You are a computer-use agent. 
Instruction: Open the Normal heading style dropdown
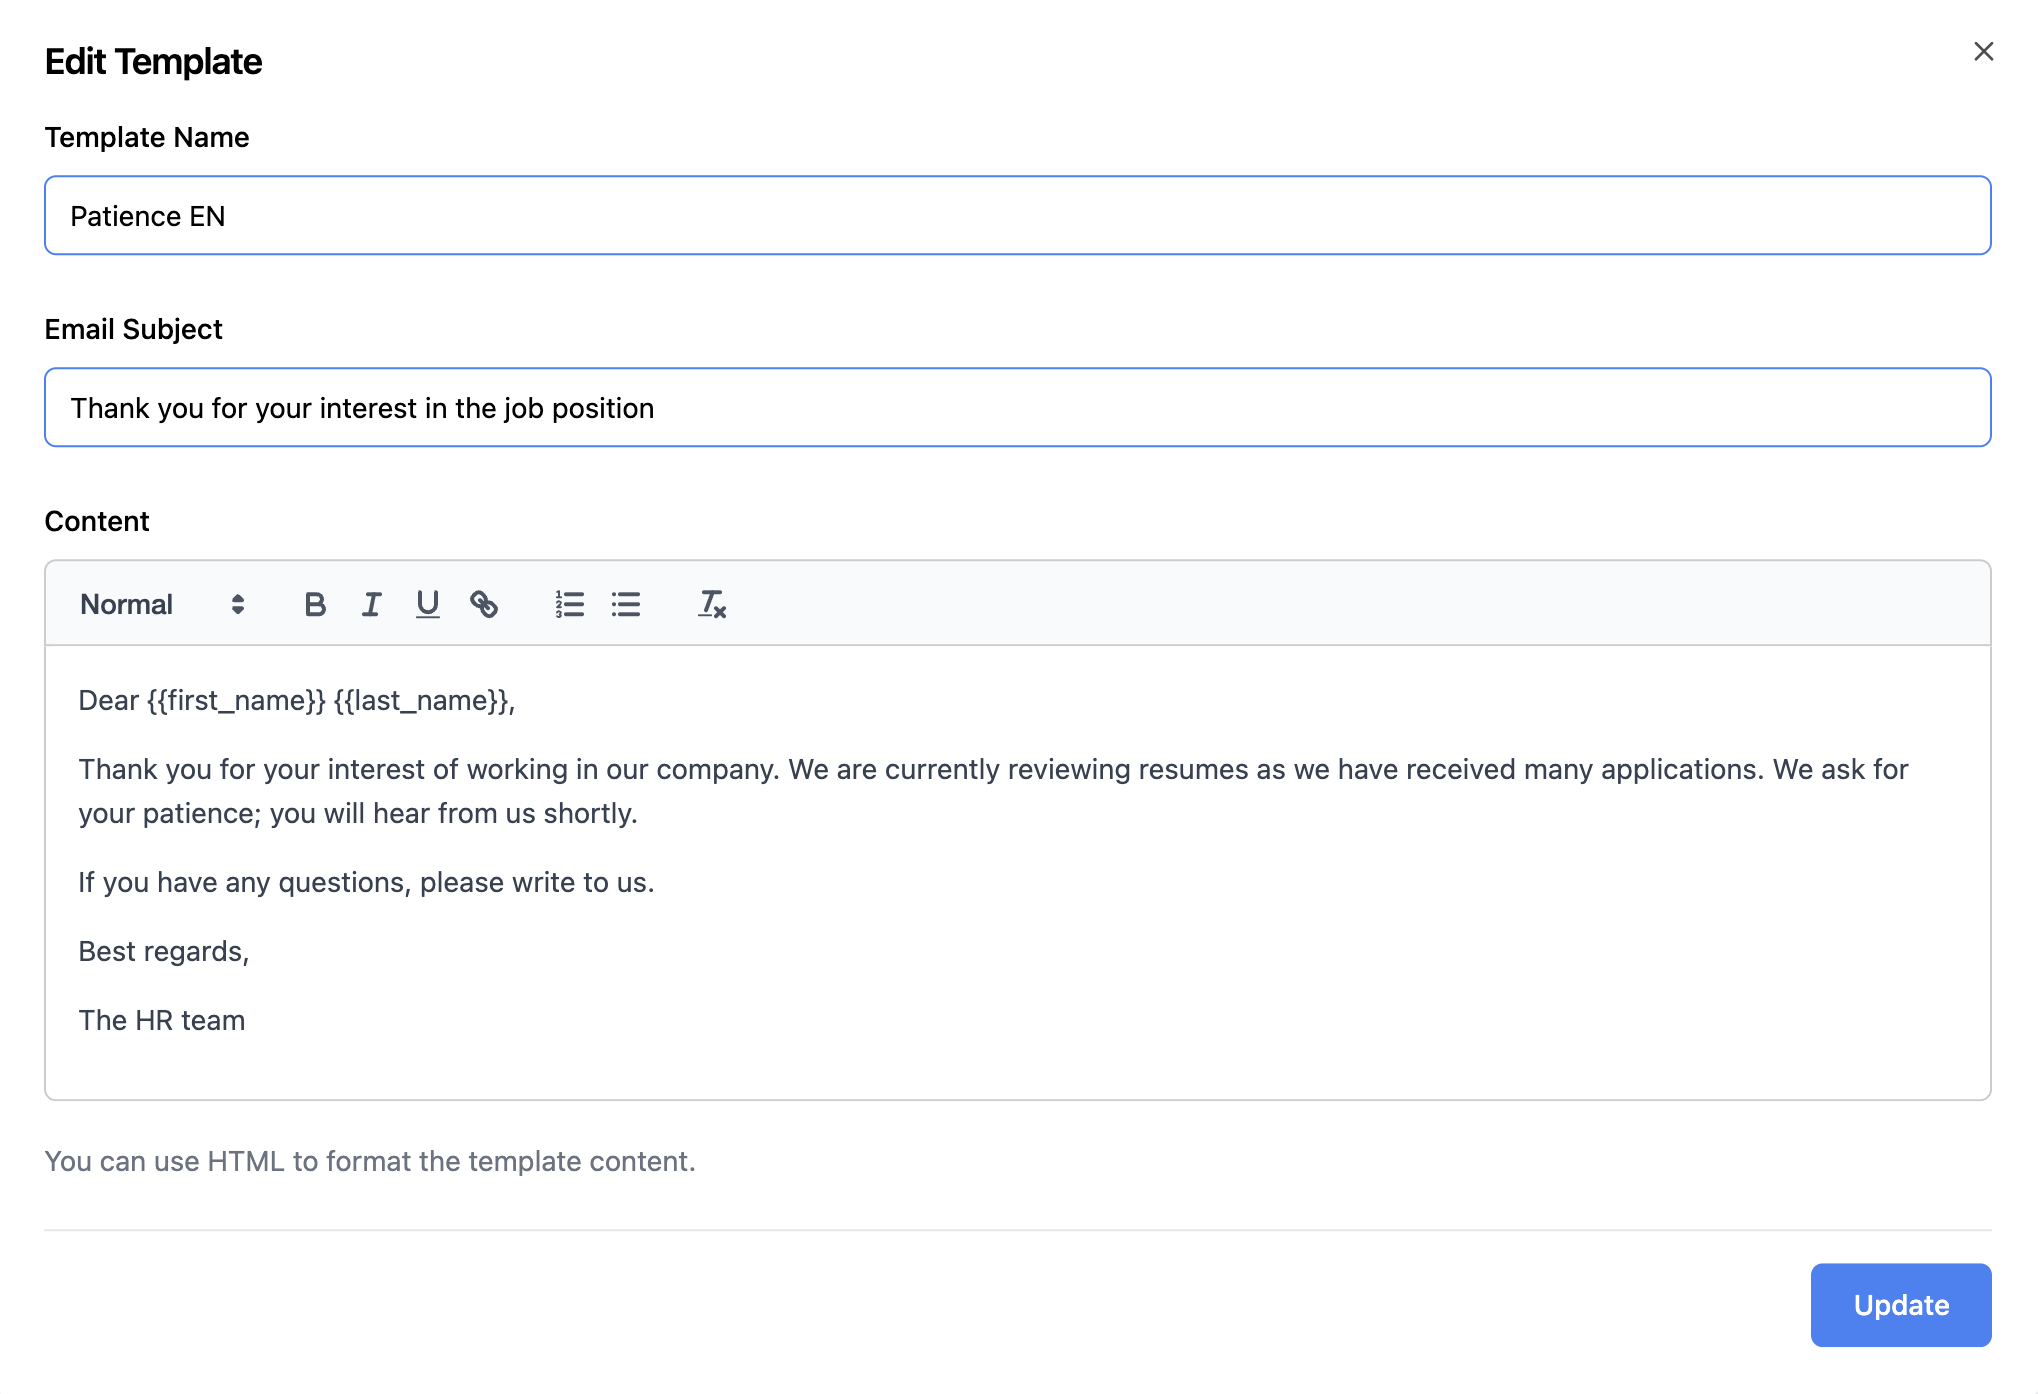point(128,604)
